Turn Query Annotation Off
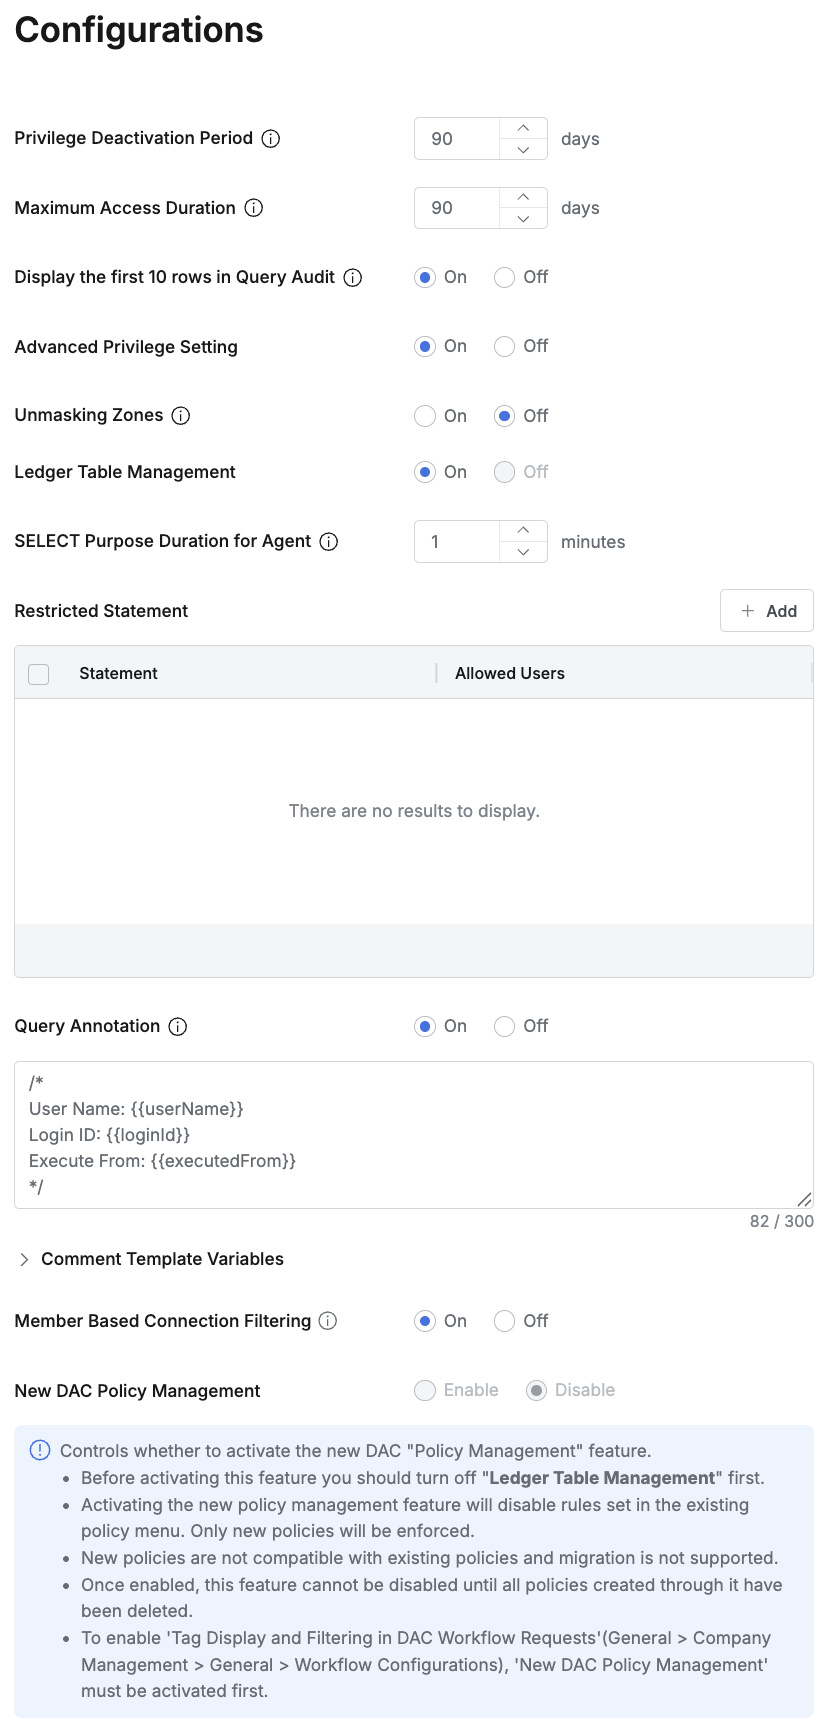The width and height of the screenshot is (828, 1734). (505, 1027)
